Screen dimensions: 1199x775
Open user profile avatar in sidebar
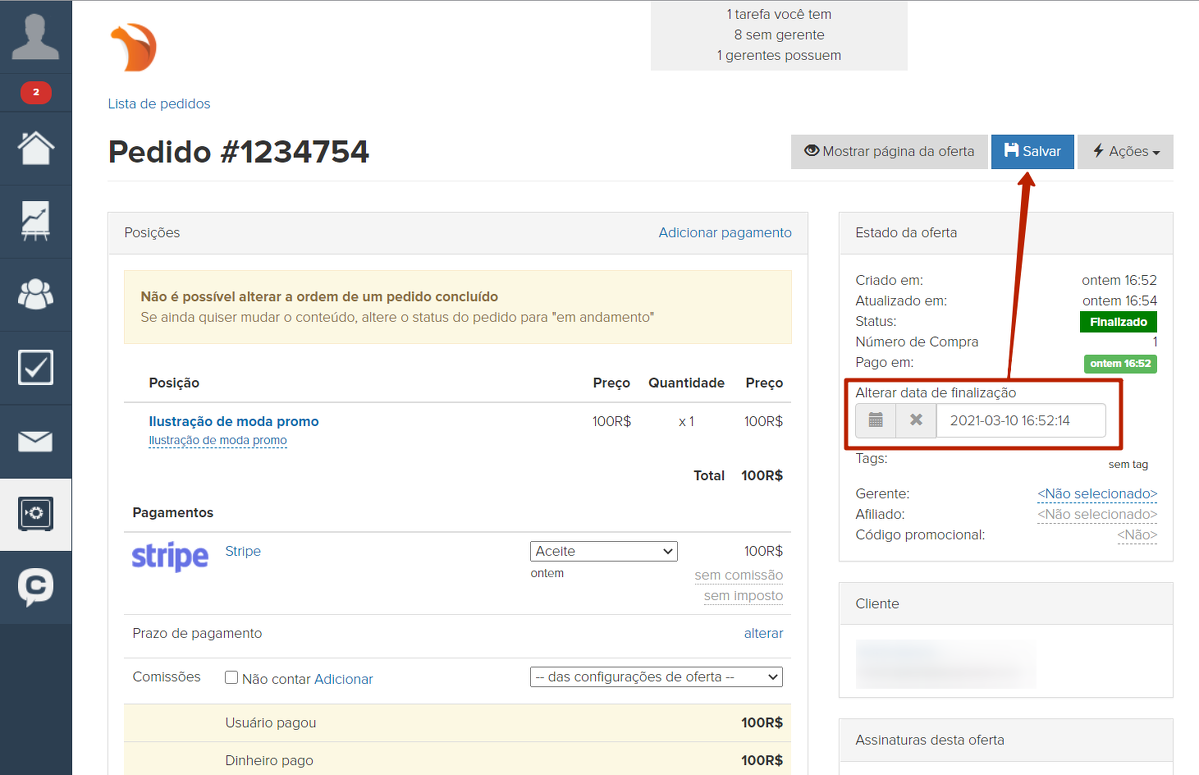(x=35, y=36)
